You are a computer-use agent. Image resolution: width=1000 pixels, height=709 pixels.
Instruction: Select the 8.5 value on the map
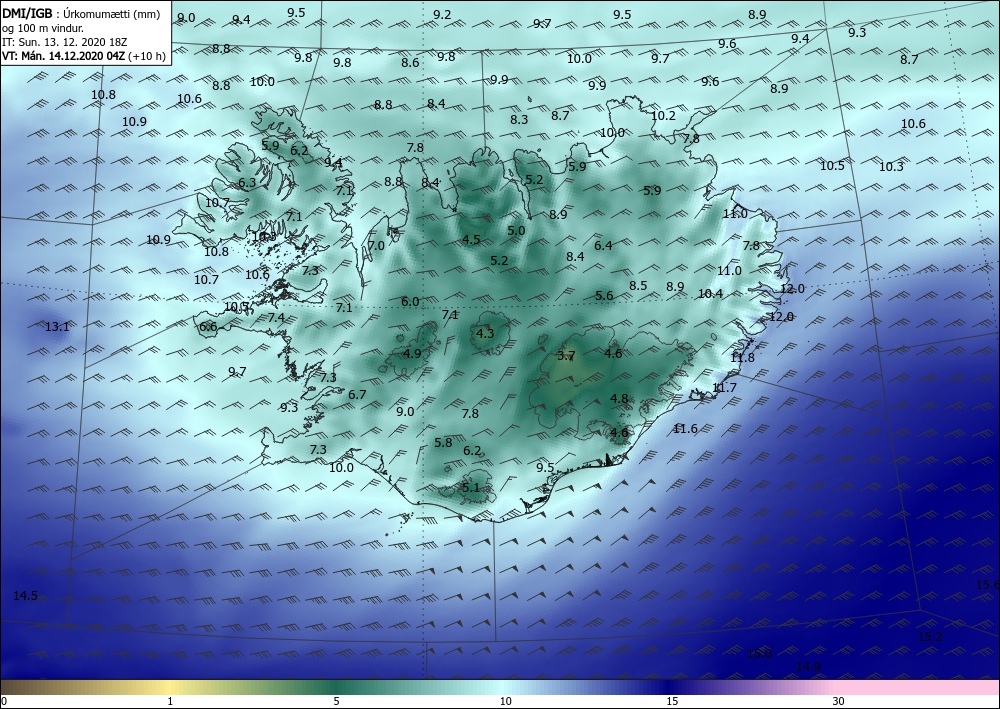(x=638, y=286)
